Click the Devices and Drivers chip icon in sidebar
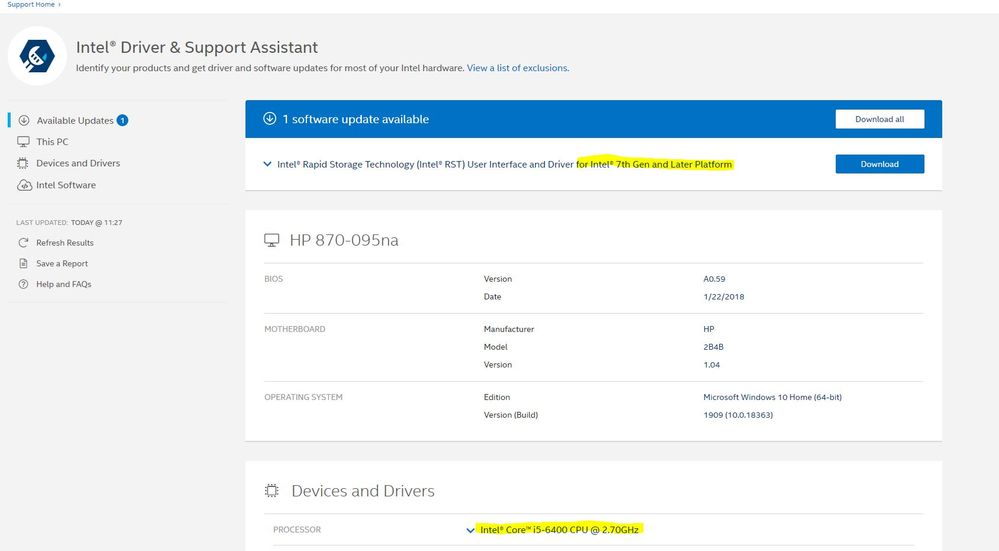This screenshot has width=999, height=551. 23,163
